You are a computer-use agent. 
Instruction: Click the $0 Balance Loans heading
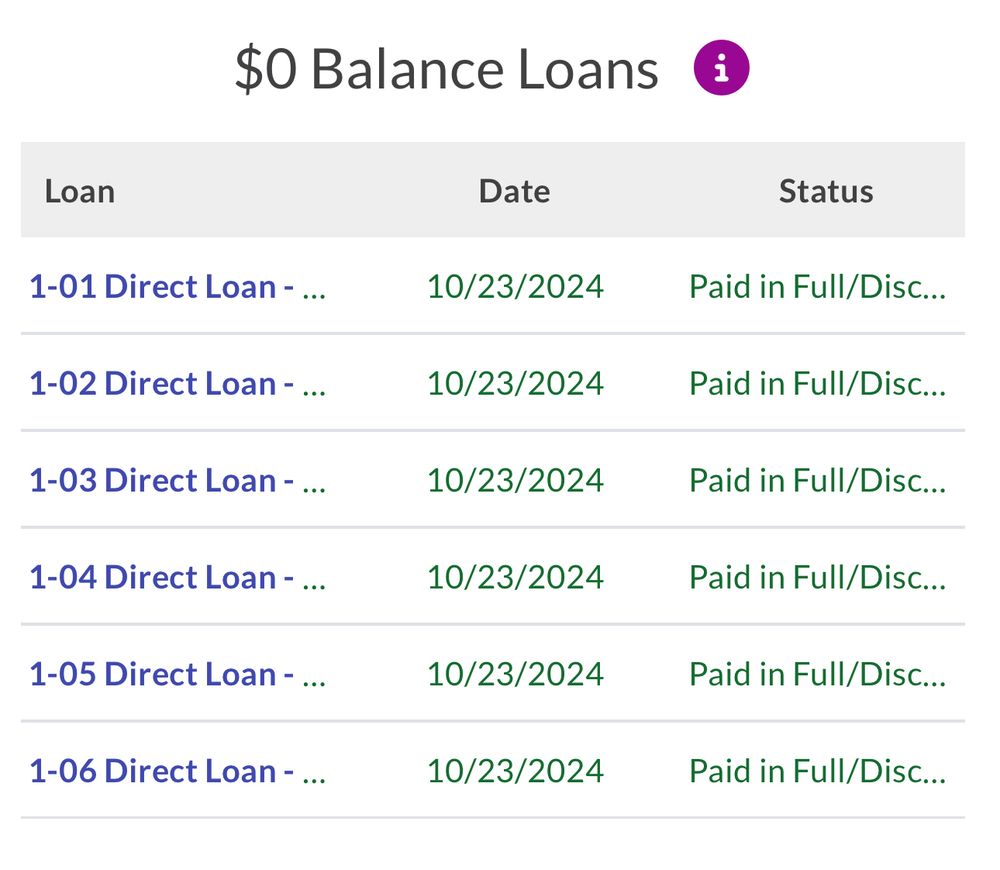(x=446, y=69)
